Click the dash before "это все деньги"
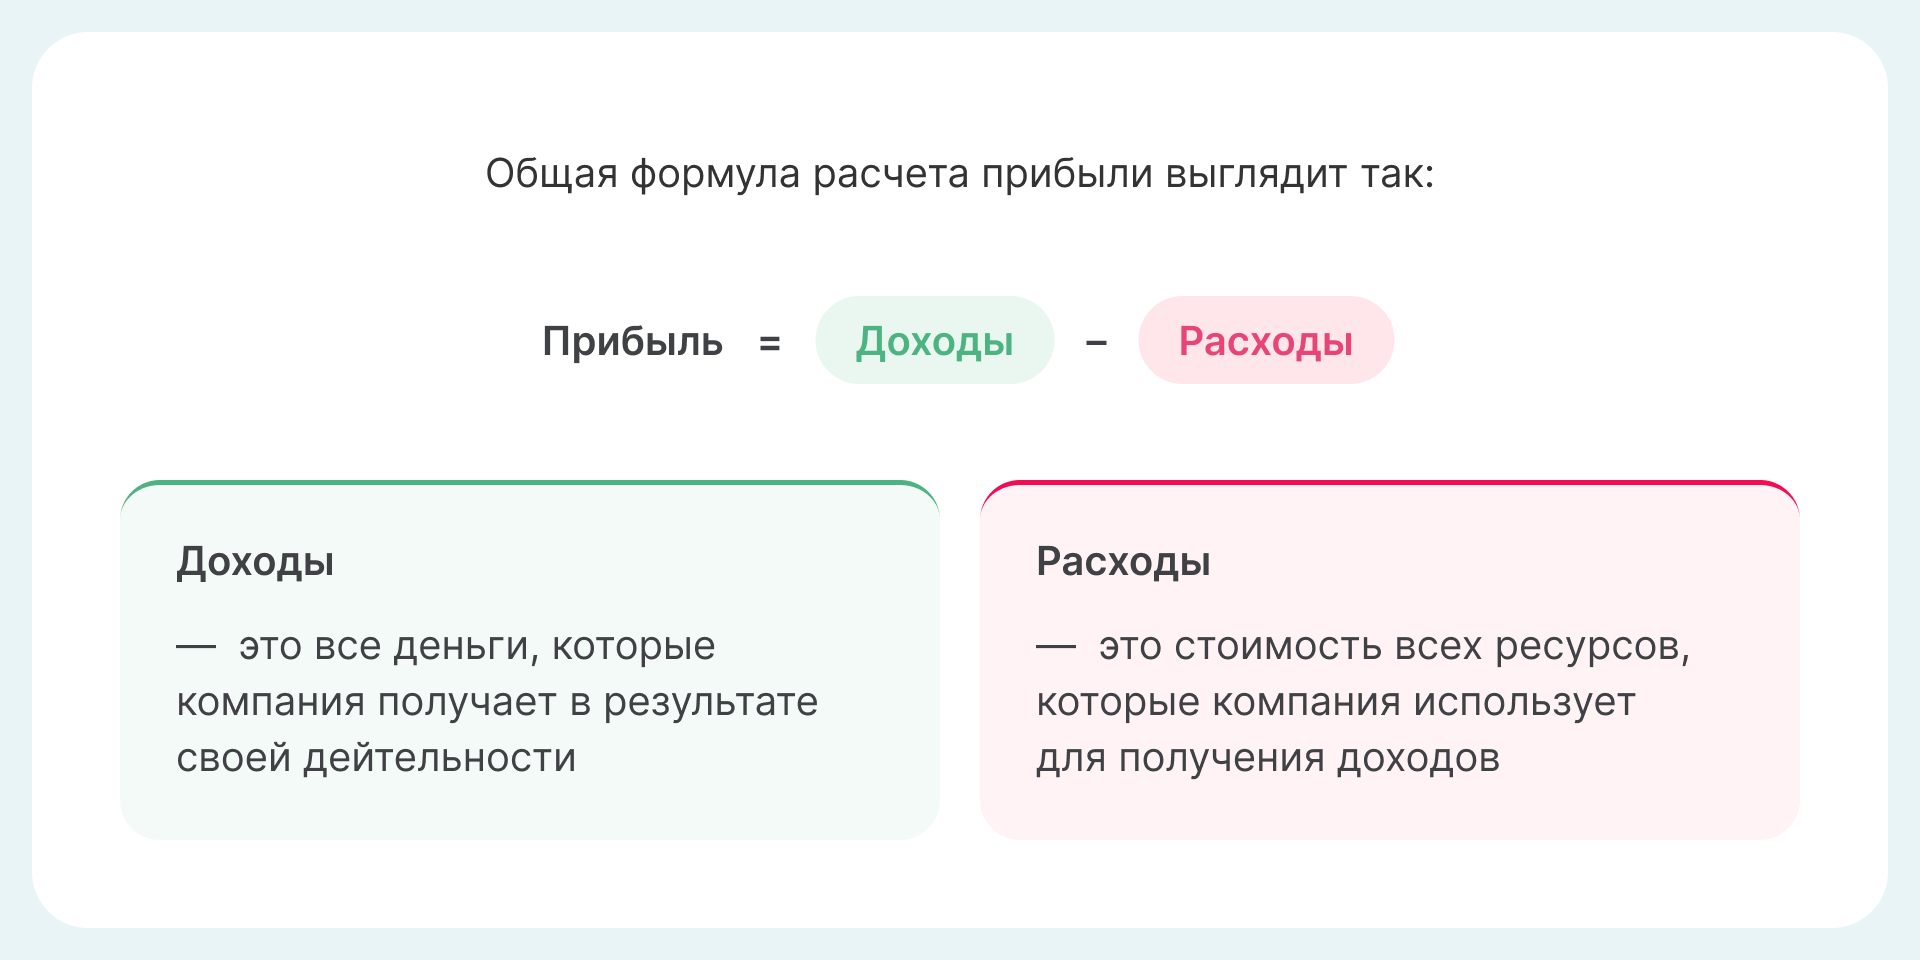This screenshot has width=1920, height=960. pyautogui.click(x=196, y=647)
